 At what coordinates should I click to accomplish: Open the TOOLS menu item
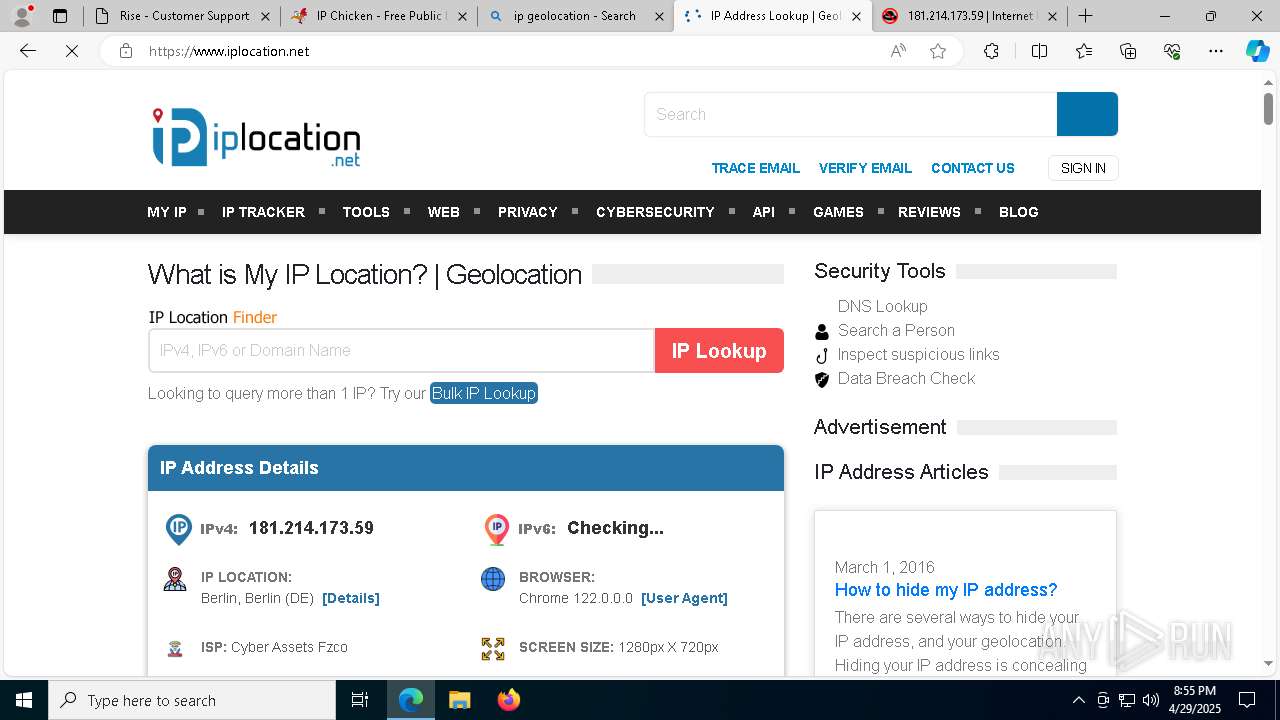[x=366, y=212]
